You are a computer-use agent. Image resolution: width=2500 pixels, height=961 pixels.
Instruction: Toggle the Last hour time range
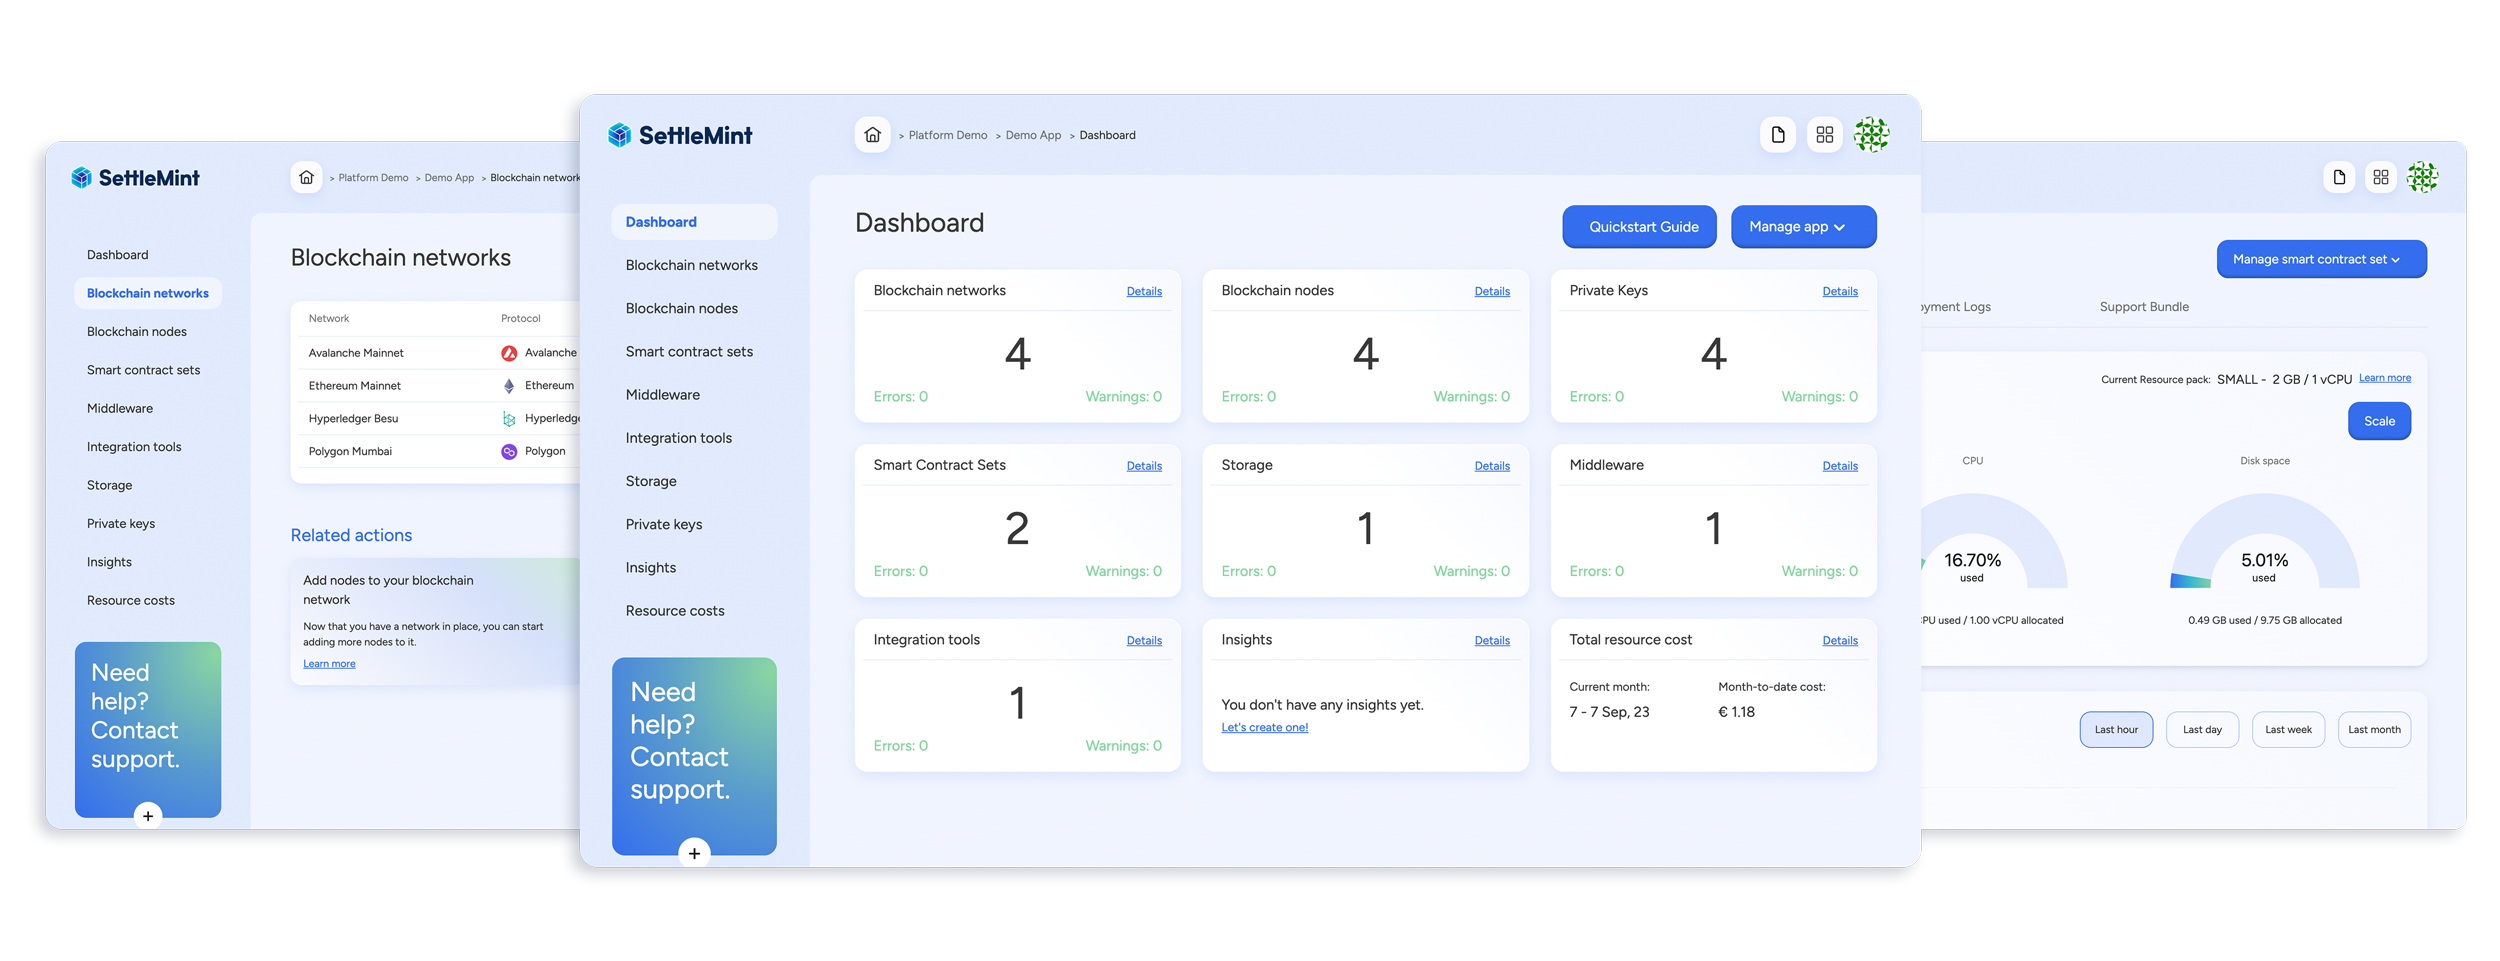(x=2116, y=729)
